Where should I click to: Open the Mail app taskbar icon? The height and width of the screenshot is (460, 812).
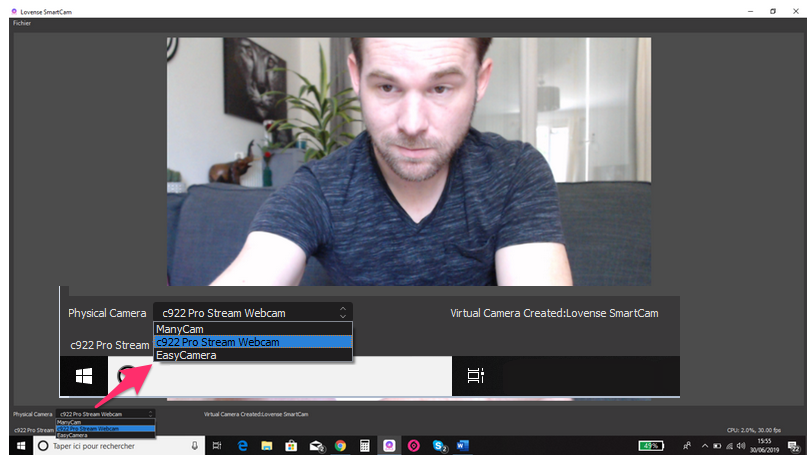coord(316,446)
